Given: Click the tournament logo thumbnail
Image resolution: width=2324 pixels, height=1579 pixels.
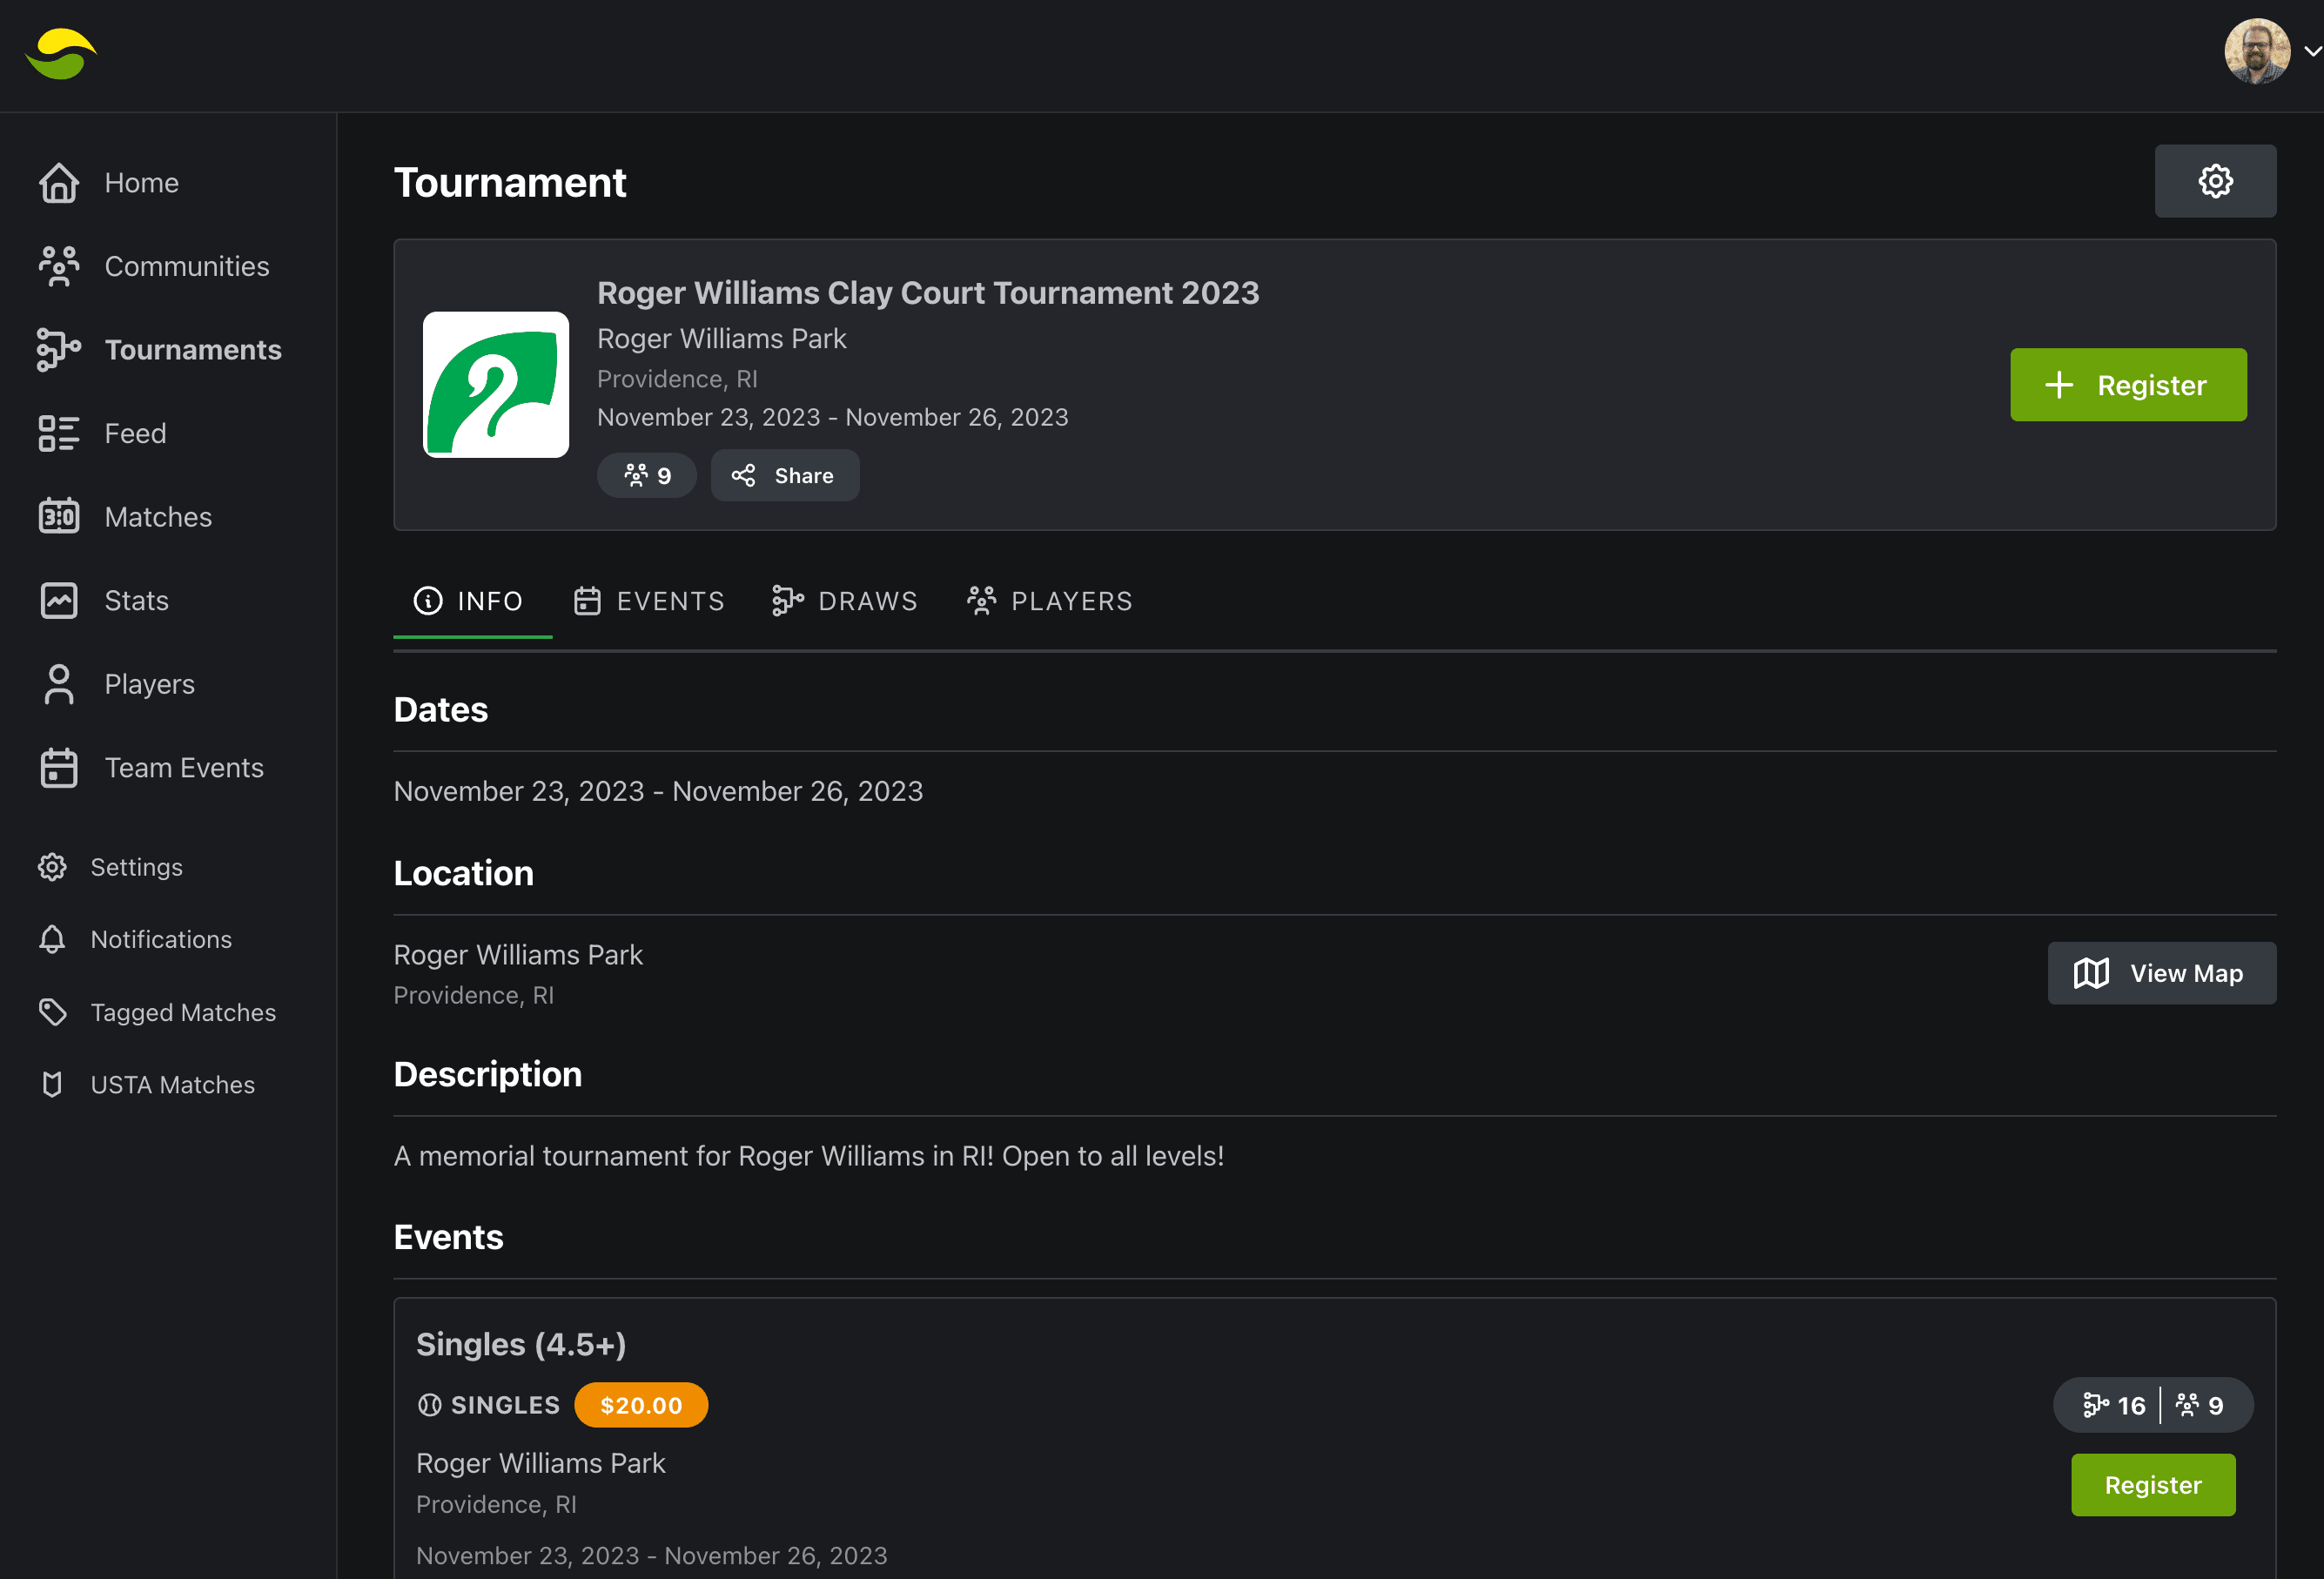Looking at the screenshot, I should (496, 385).
